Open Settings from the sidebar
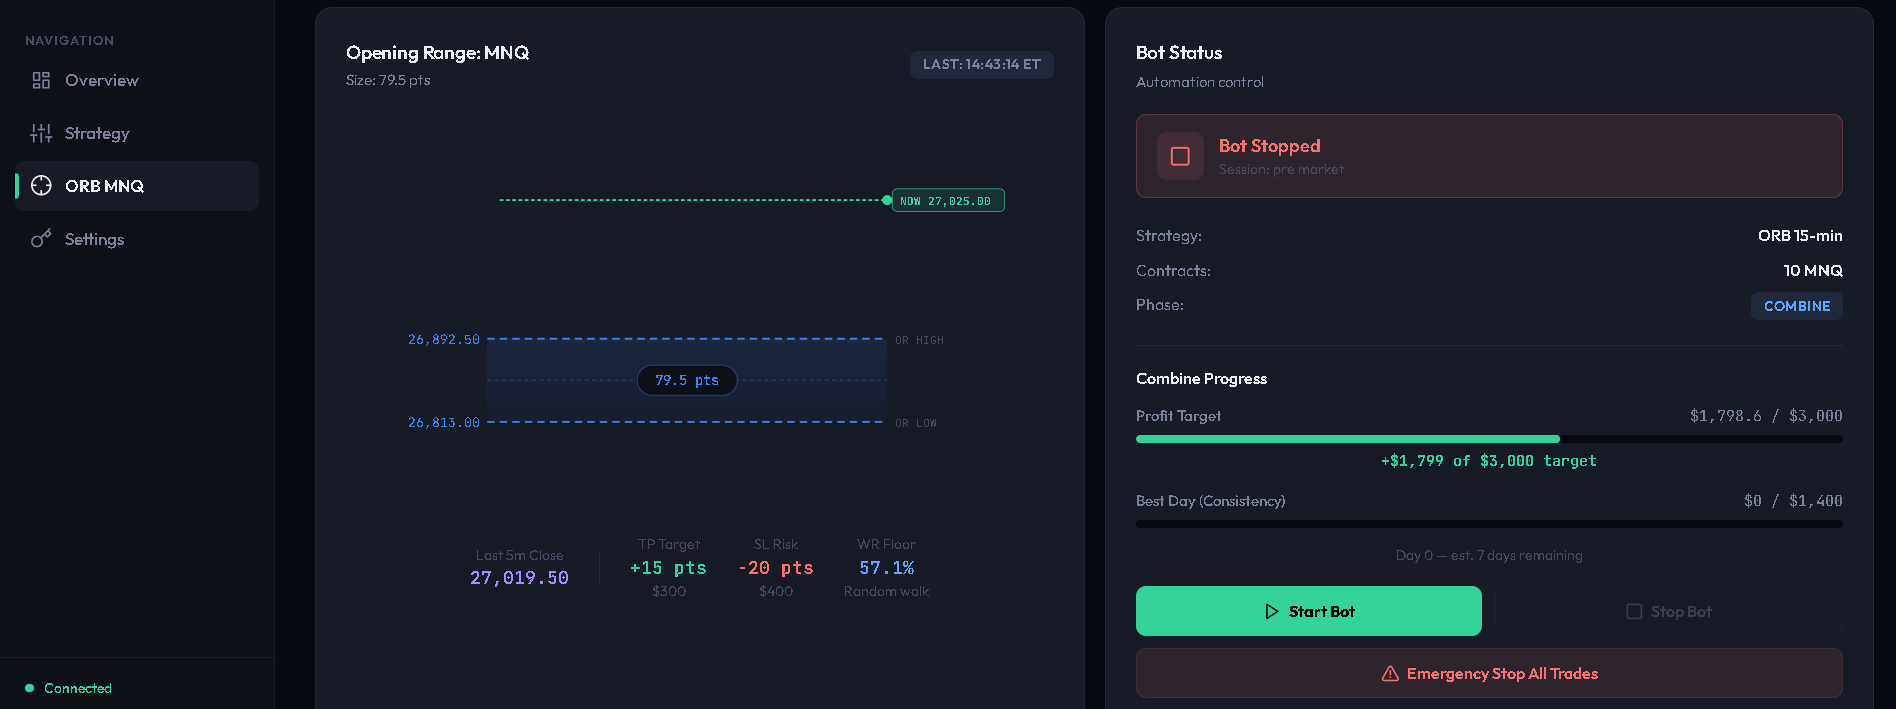 (x=137, y=239)
